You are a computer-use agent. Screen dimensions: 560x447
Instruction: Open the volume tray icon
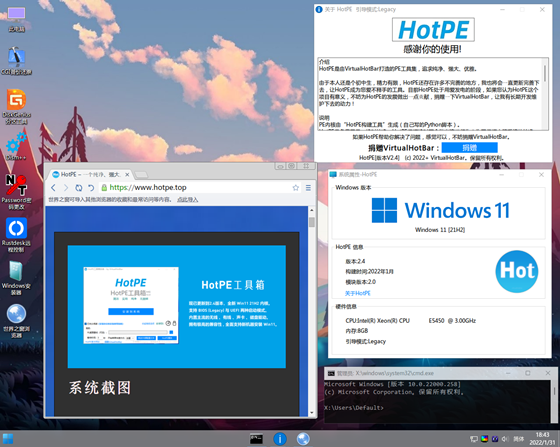tap(505, 439)
